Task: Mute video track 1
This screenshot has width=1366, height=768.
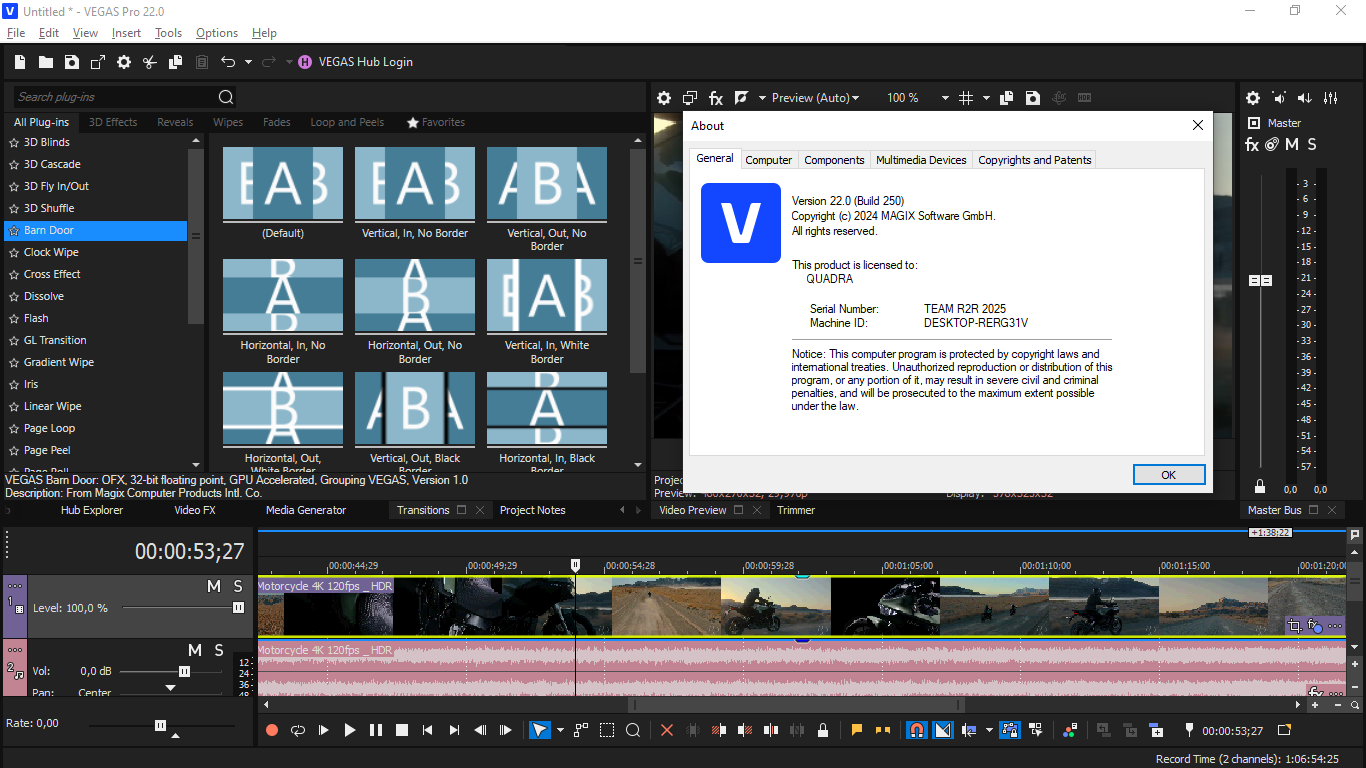Action: [x=213, y=587]
